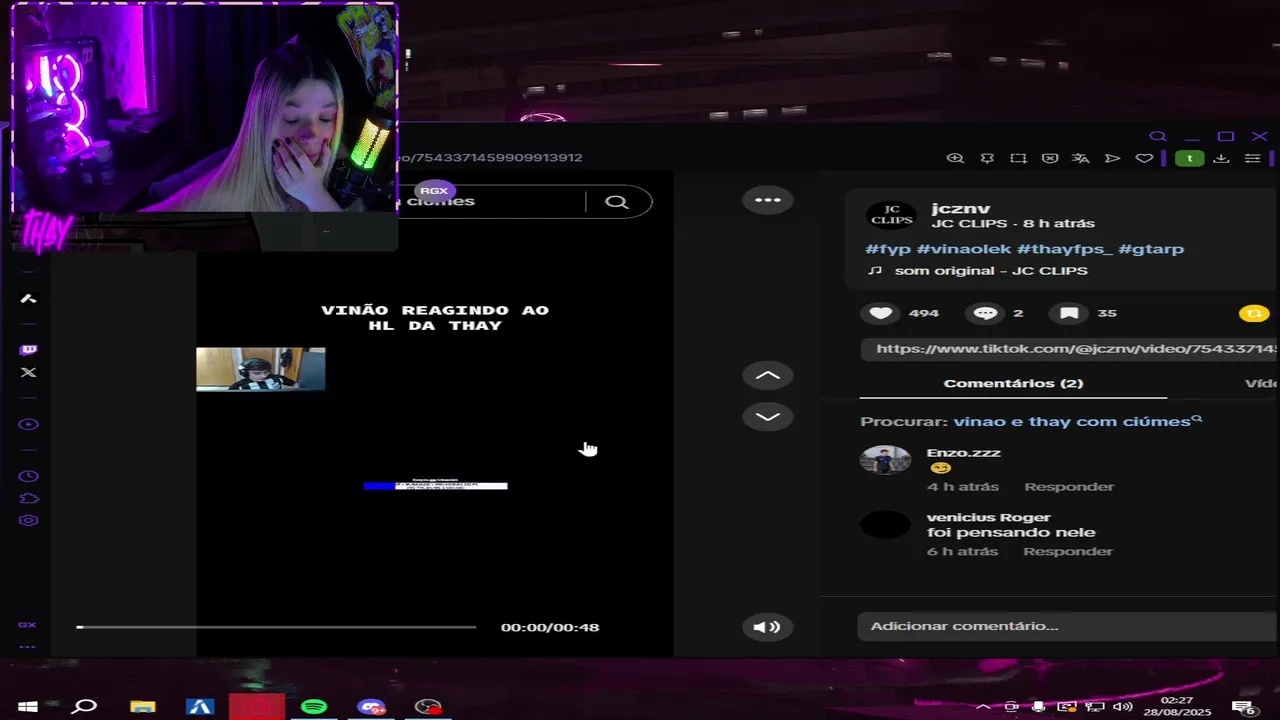Click the #gtarp hashtag
This screenshot has height=720, width=1280.
1151,249
